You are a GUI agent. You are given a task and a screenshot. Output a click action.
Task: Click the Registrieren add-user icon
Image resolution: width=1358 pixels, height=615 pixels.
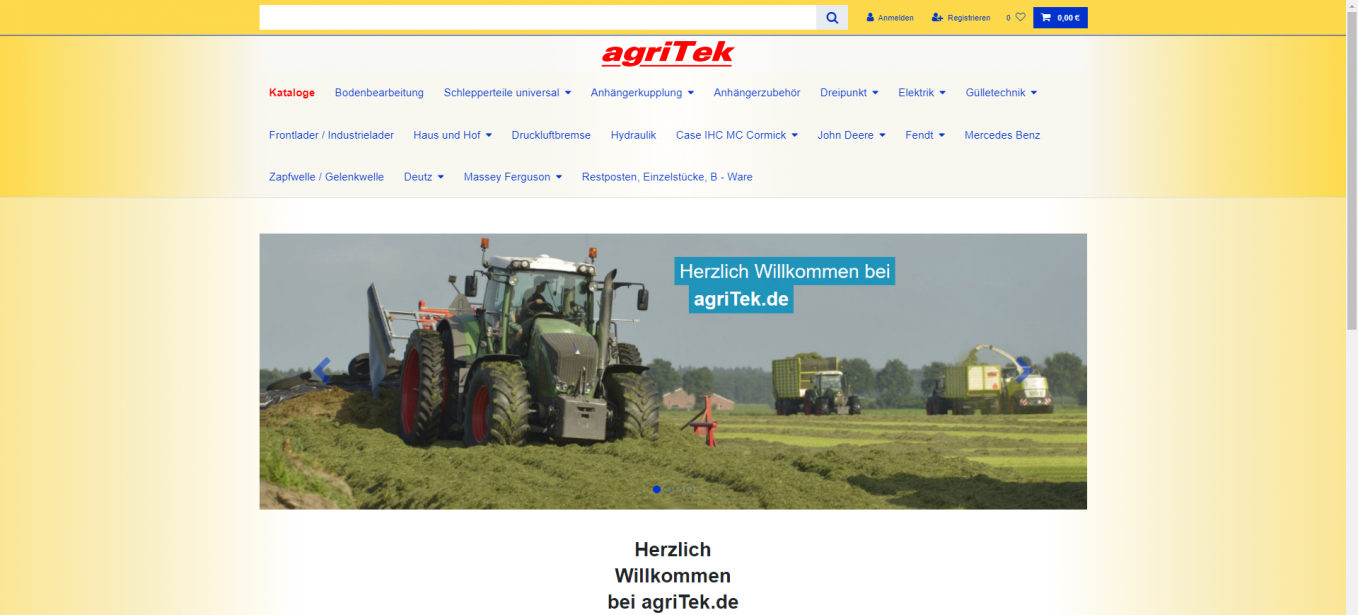pyautogui.click(x=937, y=18)
